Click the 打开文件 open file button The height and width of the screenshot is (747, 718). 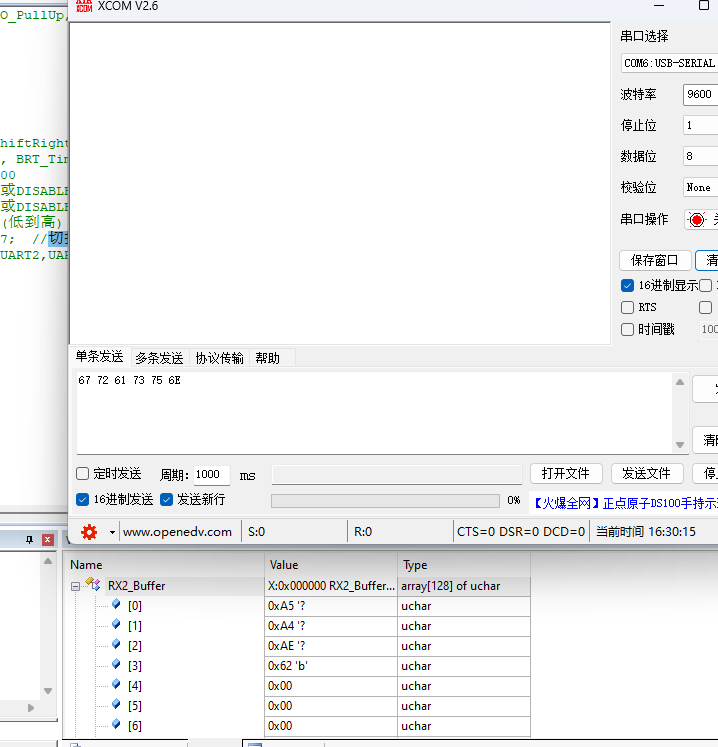click(x=566, y=474)
